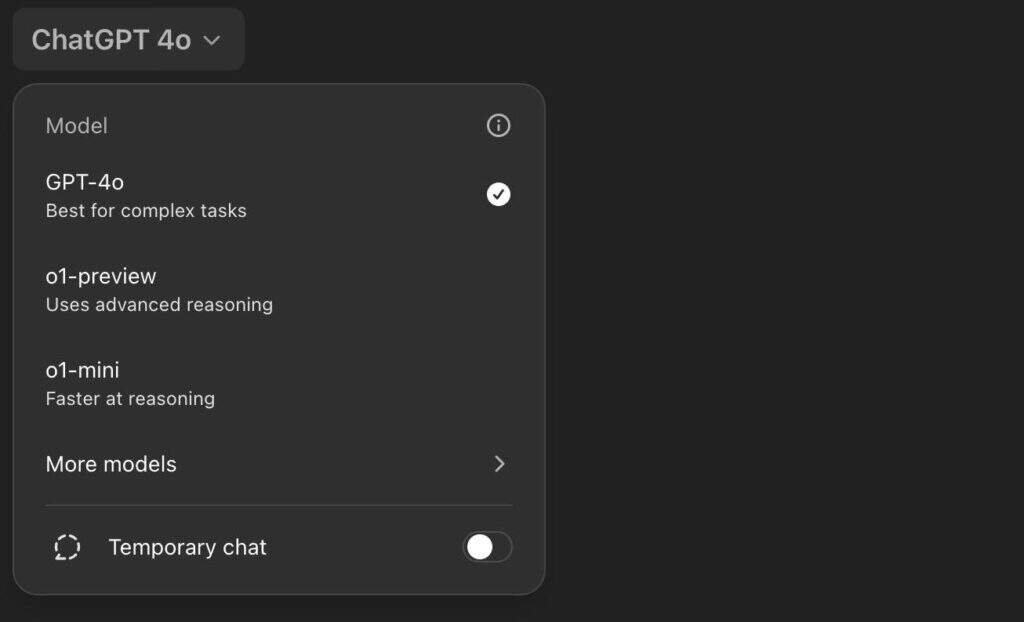Click the chevron next to ChatGPT 4o
Viewport: 1024px width, 622px height.
pyautogui.click(x=211, y=40)
